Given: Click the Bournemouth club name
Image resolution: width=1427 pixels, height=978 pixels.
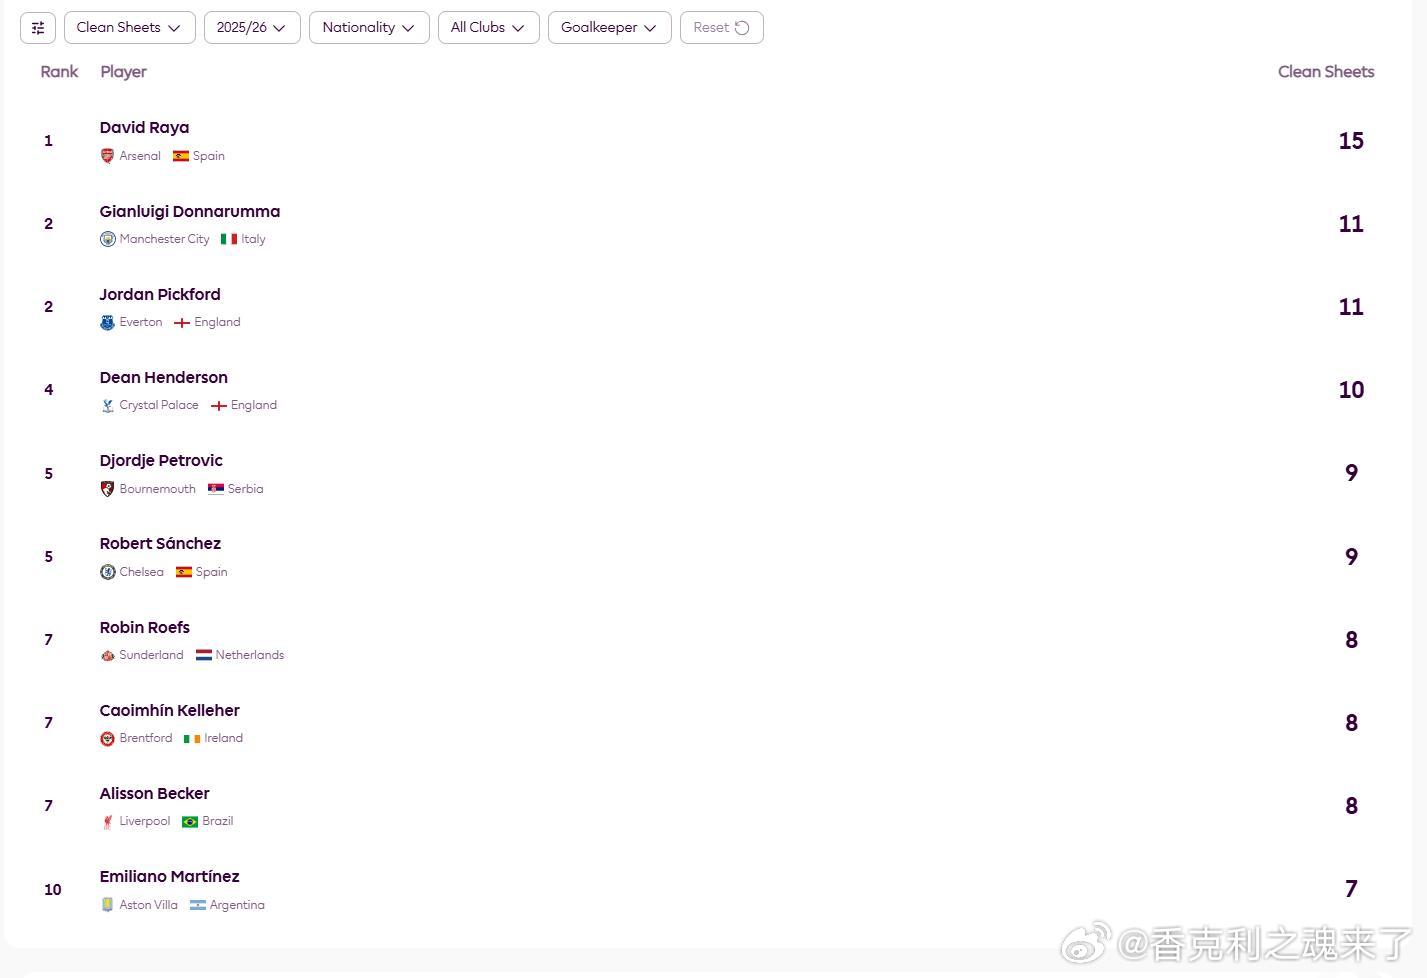Looking at the screenshot, I should [x=158, y=489].
